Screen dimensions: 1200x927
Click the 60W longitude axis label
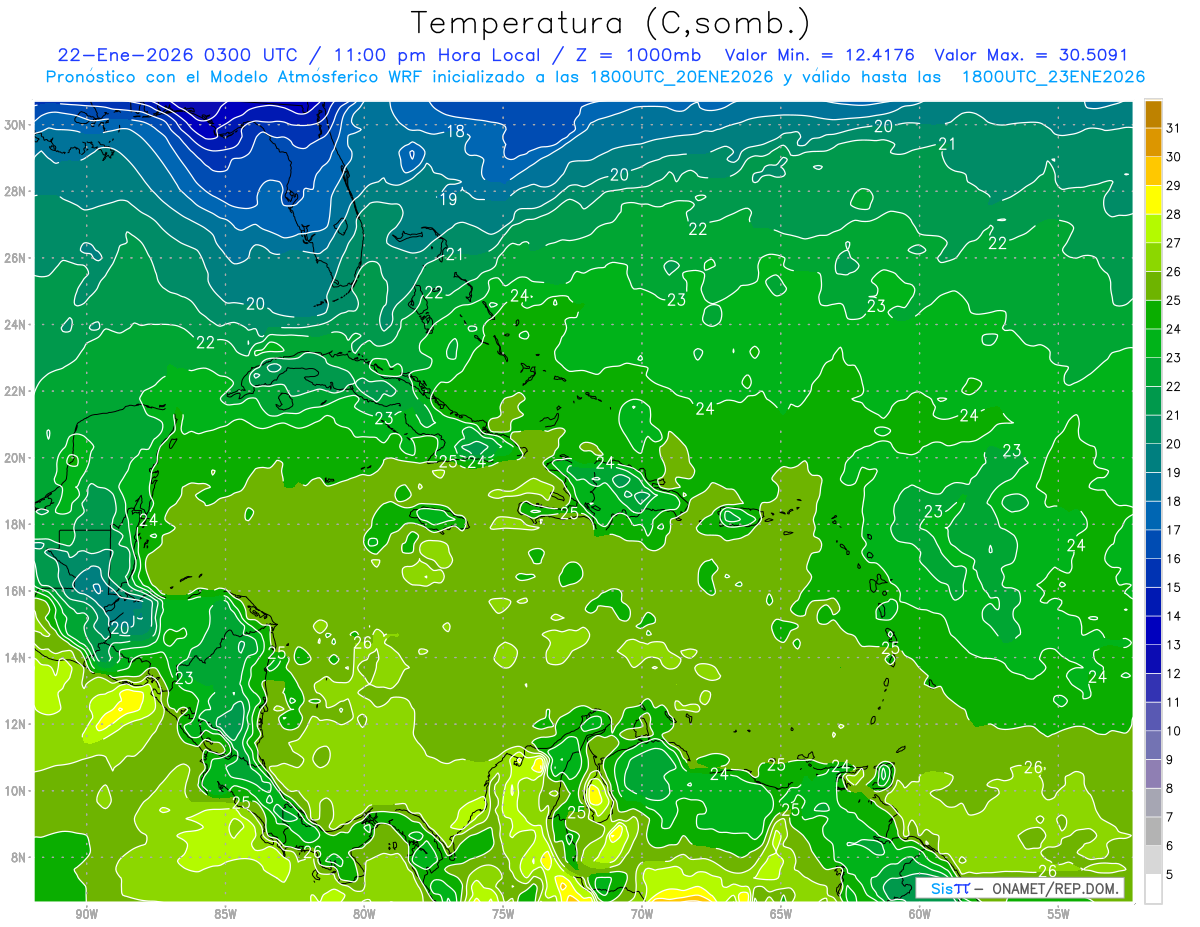(x=920, y=914)
